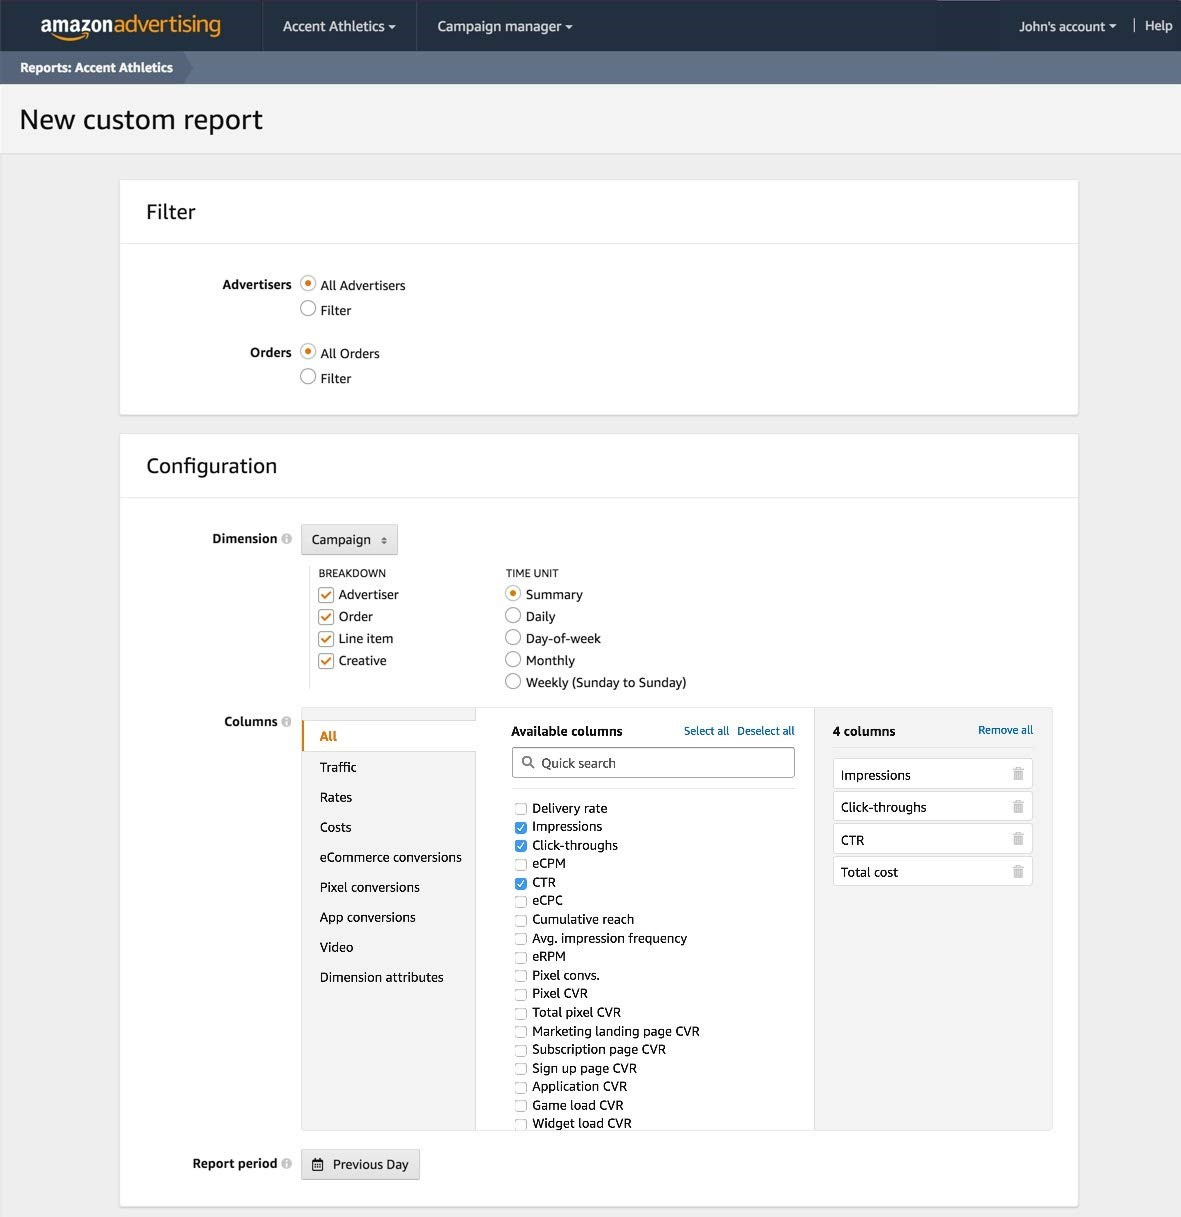Select Weekly (Sunday to Sunday) time unit
Viewport: 1181px width, 1217px height.
tap(513, 682)
